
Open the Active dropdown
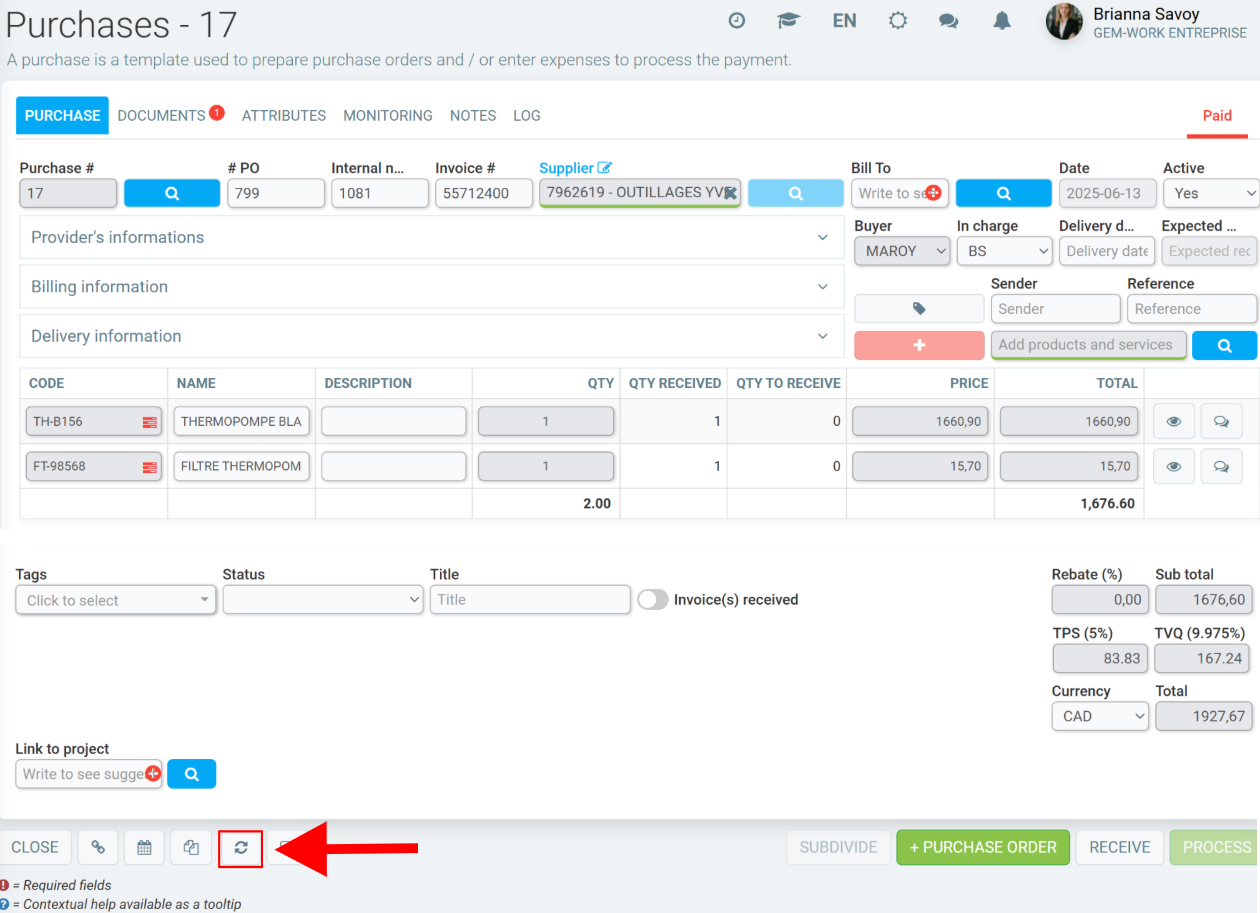1210,193
